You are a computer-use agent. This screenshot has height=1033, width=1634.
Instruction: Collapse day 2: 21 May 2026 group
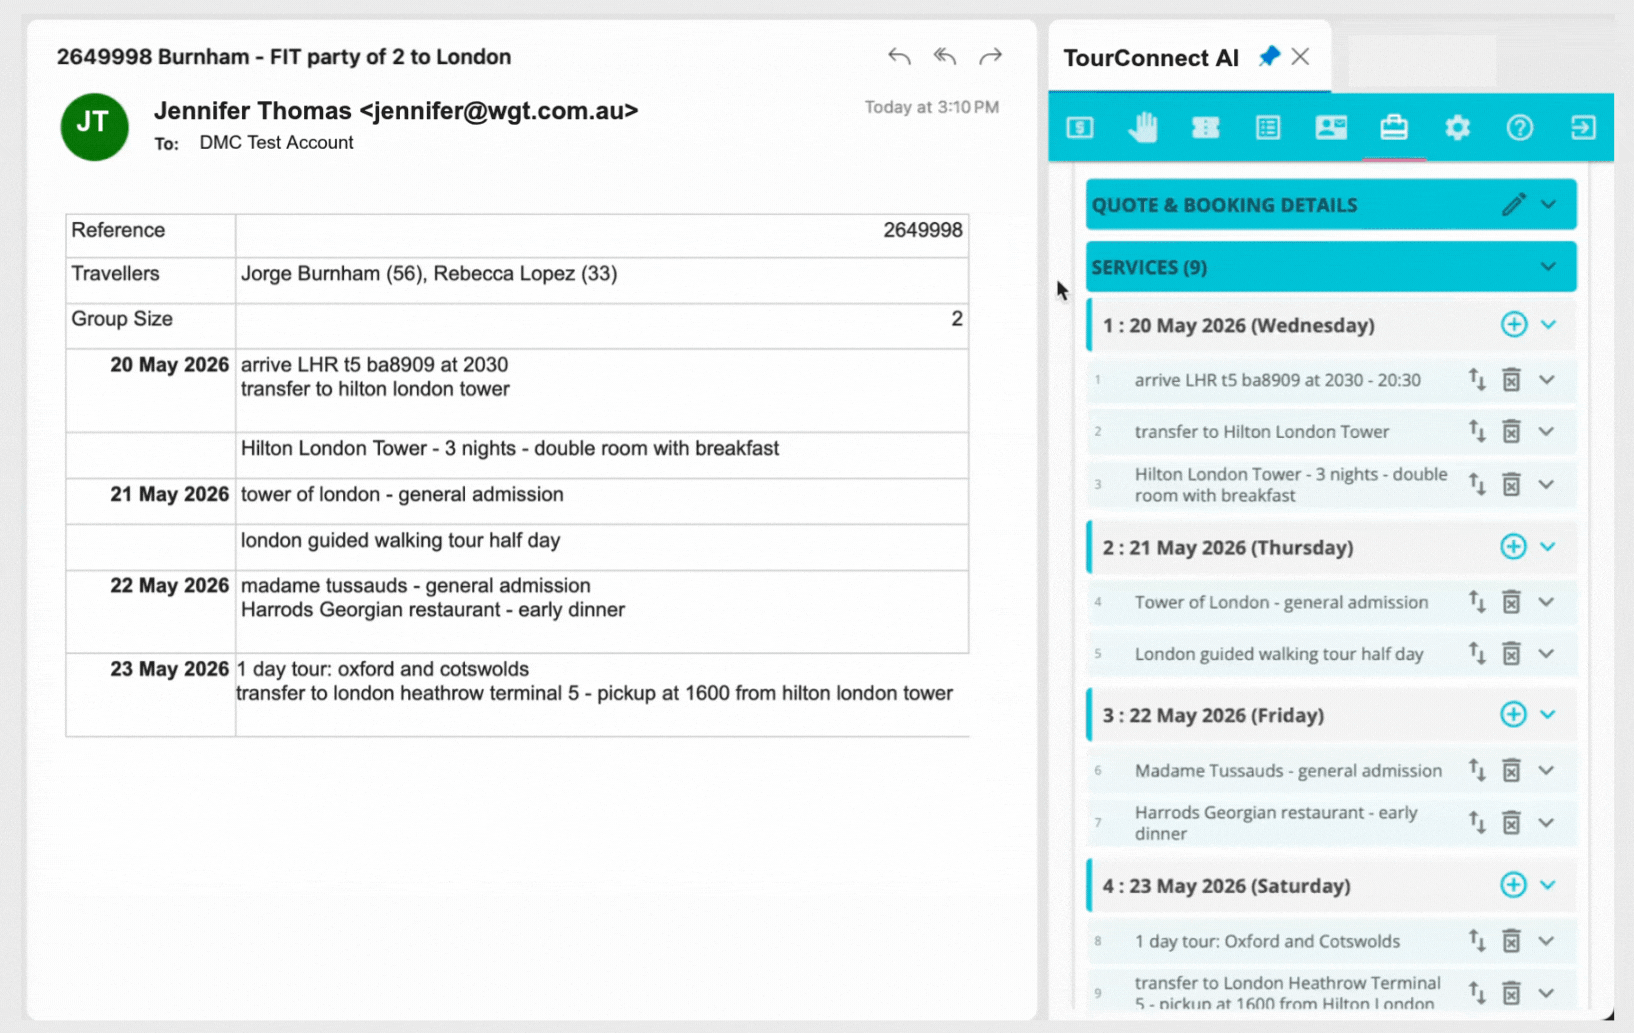point(1548,547)
